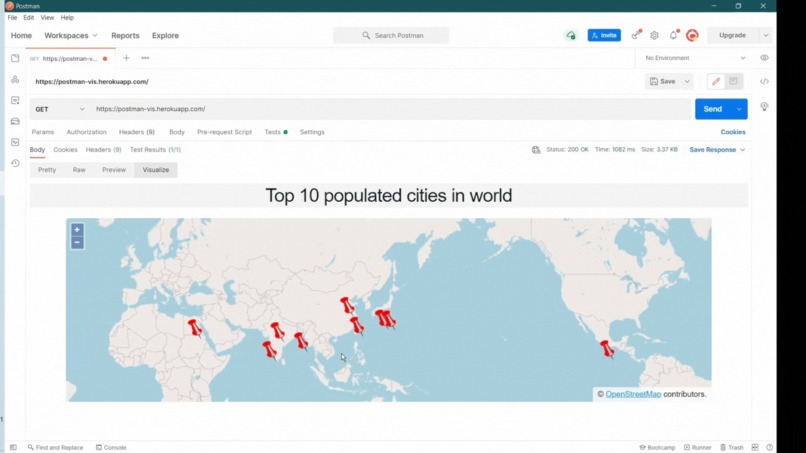Viewport: 806px width, 453px height.
Task: Click the map pin over Egypt
Action: [x=194, y=328]
